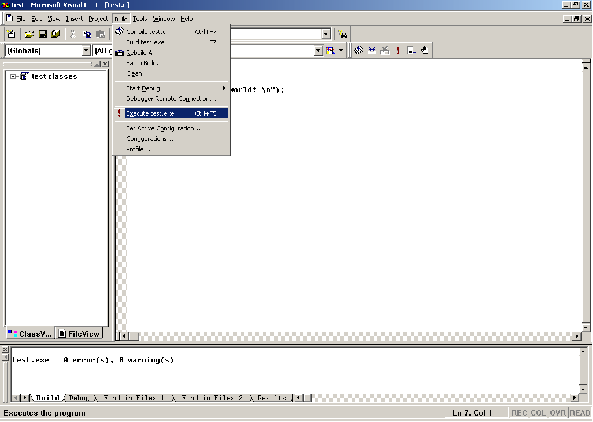Click the editor horizontal scrollbar left arrow
Image resolution: width=593 pixels, height=422 pixels.
[x=124, y=335]
